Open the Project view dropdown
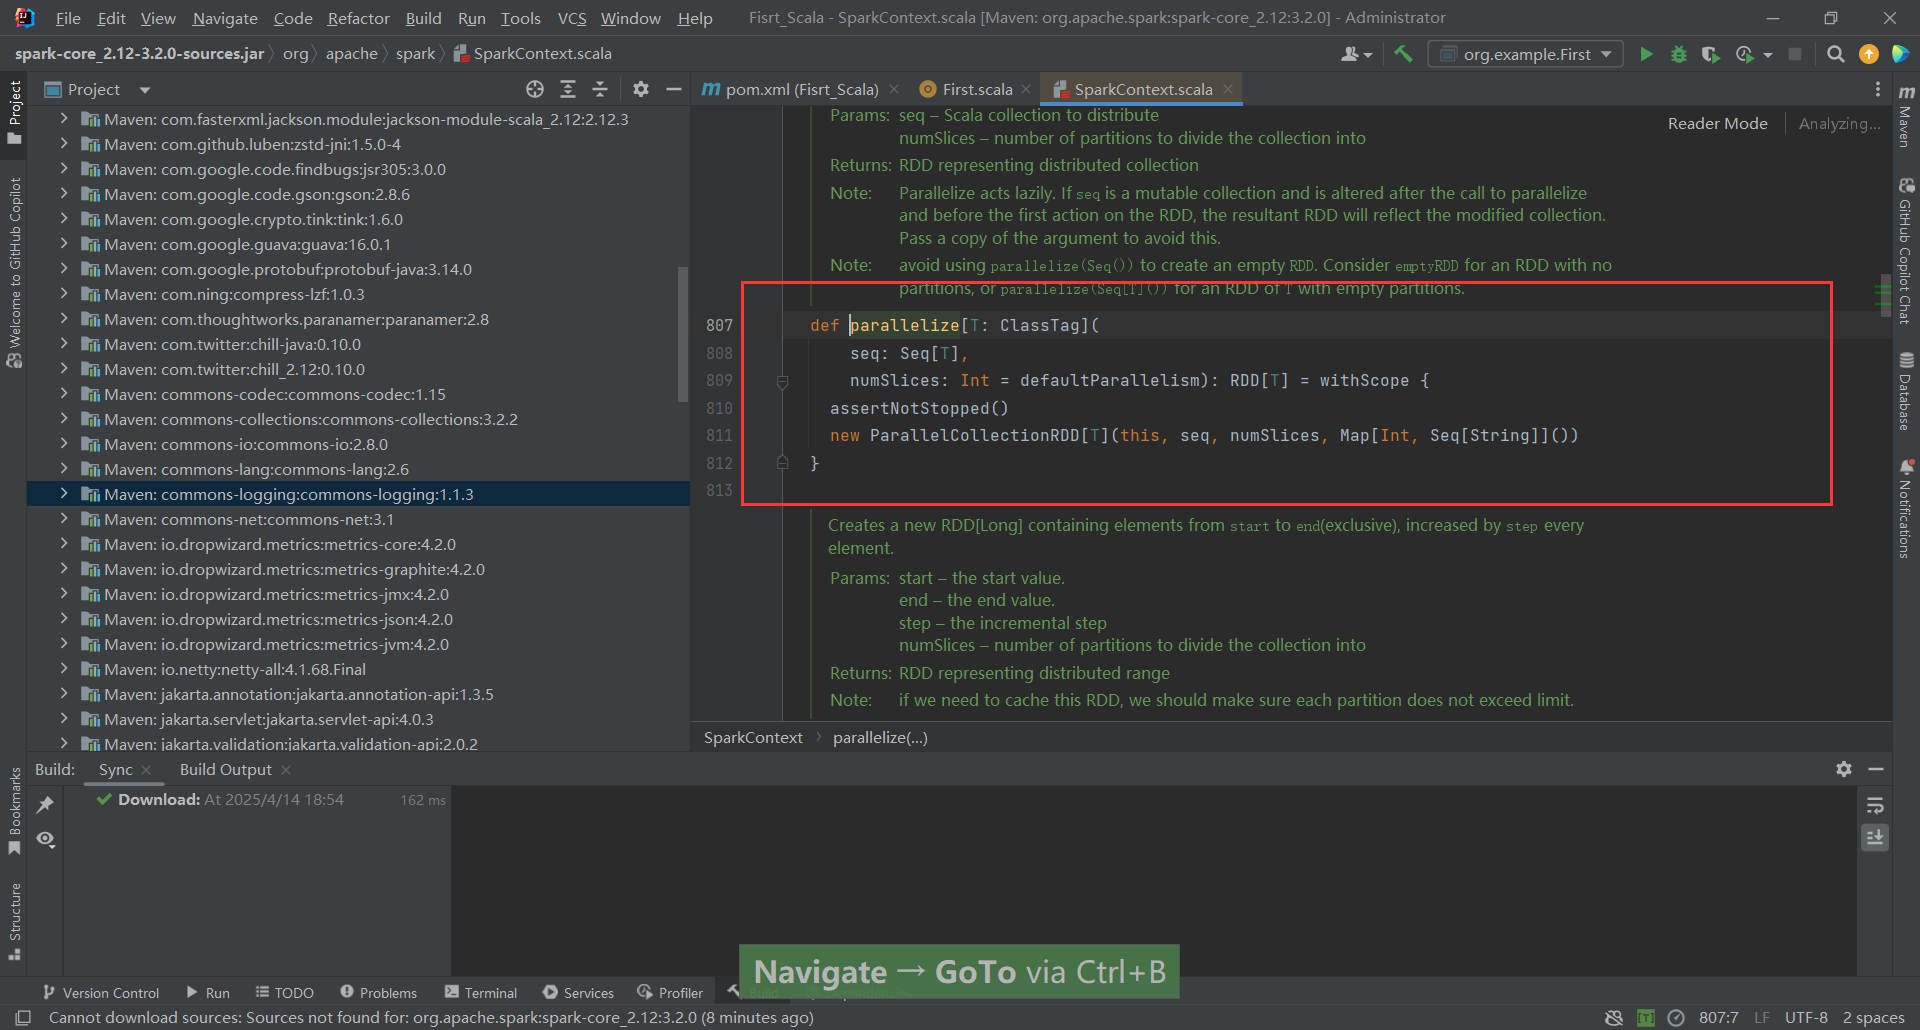 click(x=145, y=90)
